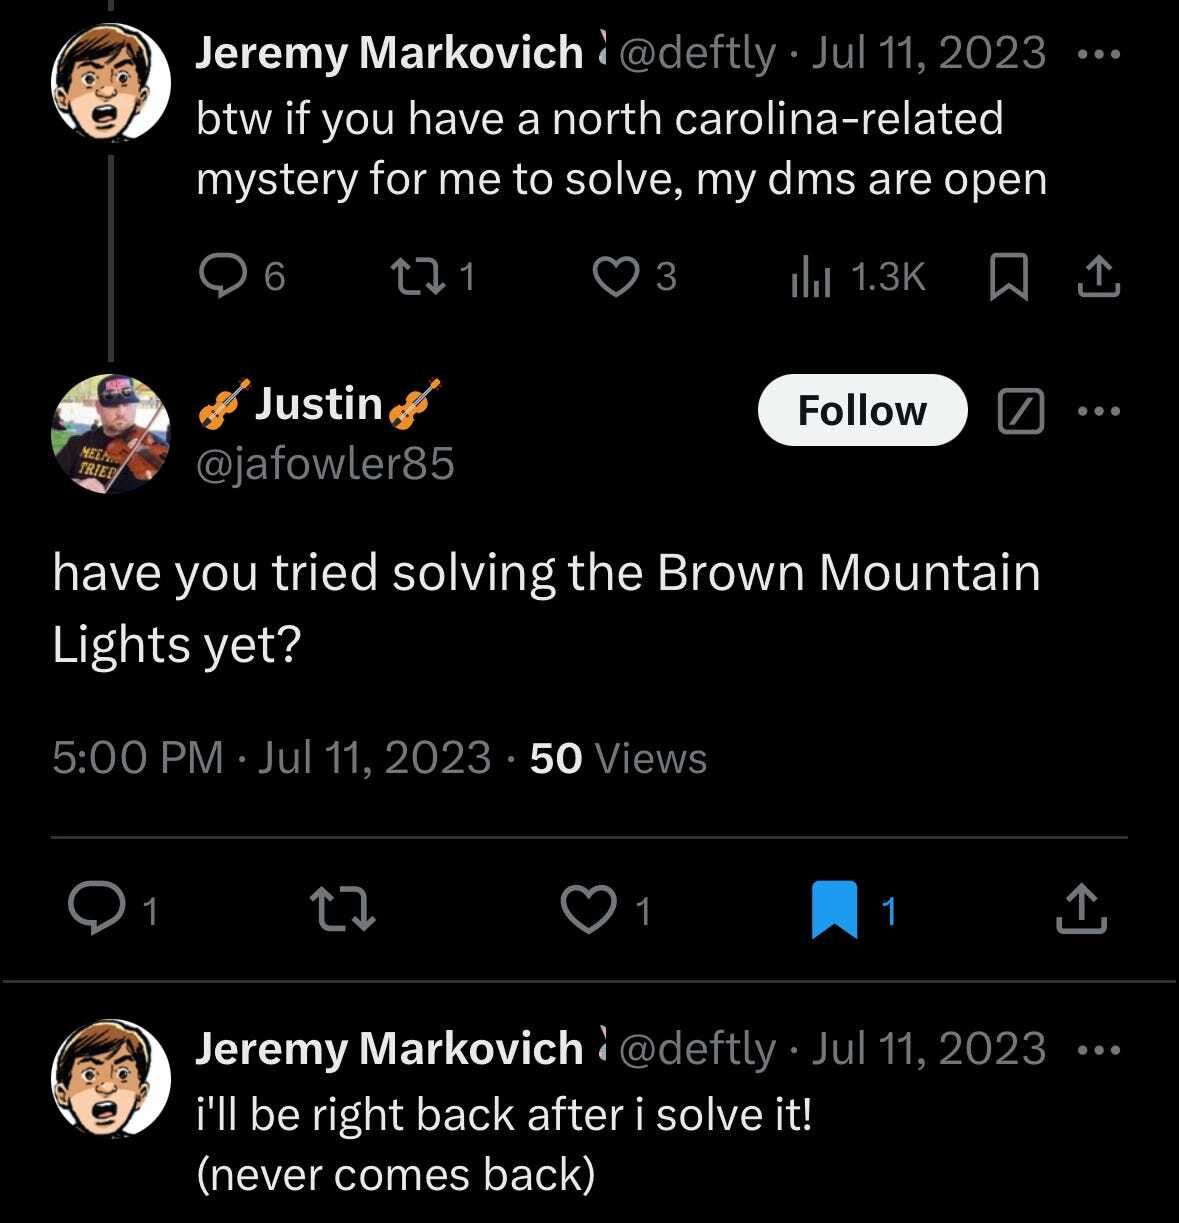This screenshot has height=1223, width=1179.
Task: Bookmark Jeremy's top tweet
Action: (x=1010, y=276)
